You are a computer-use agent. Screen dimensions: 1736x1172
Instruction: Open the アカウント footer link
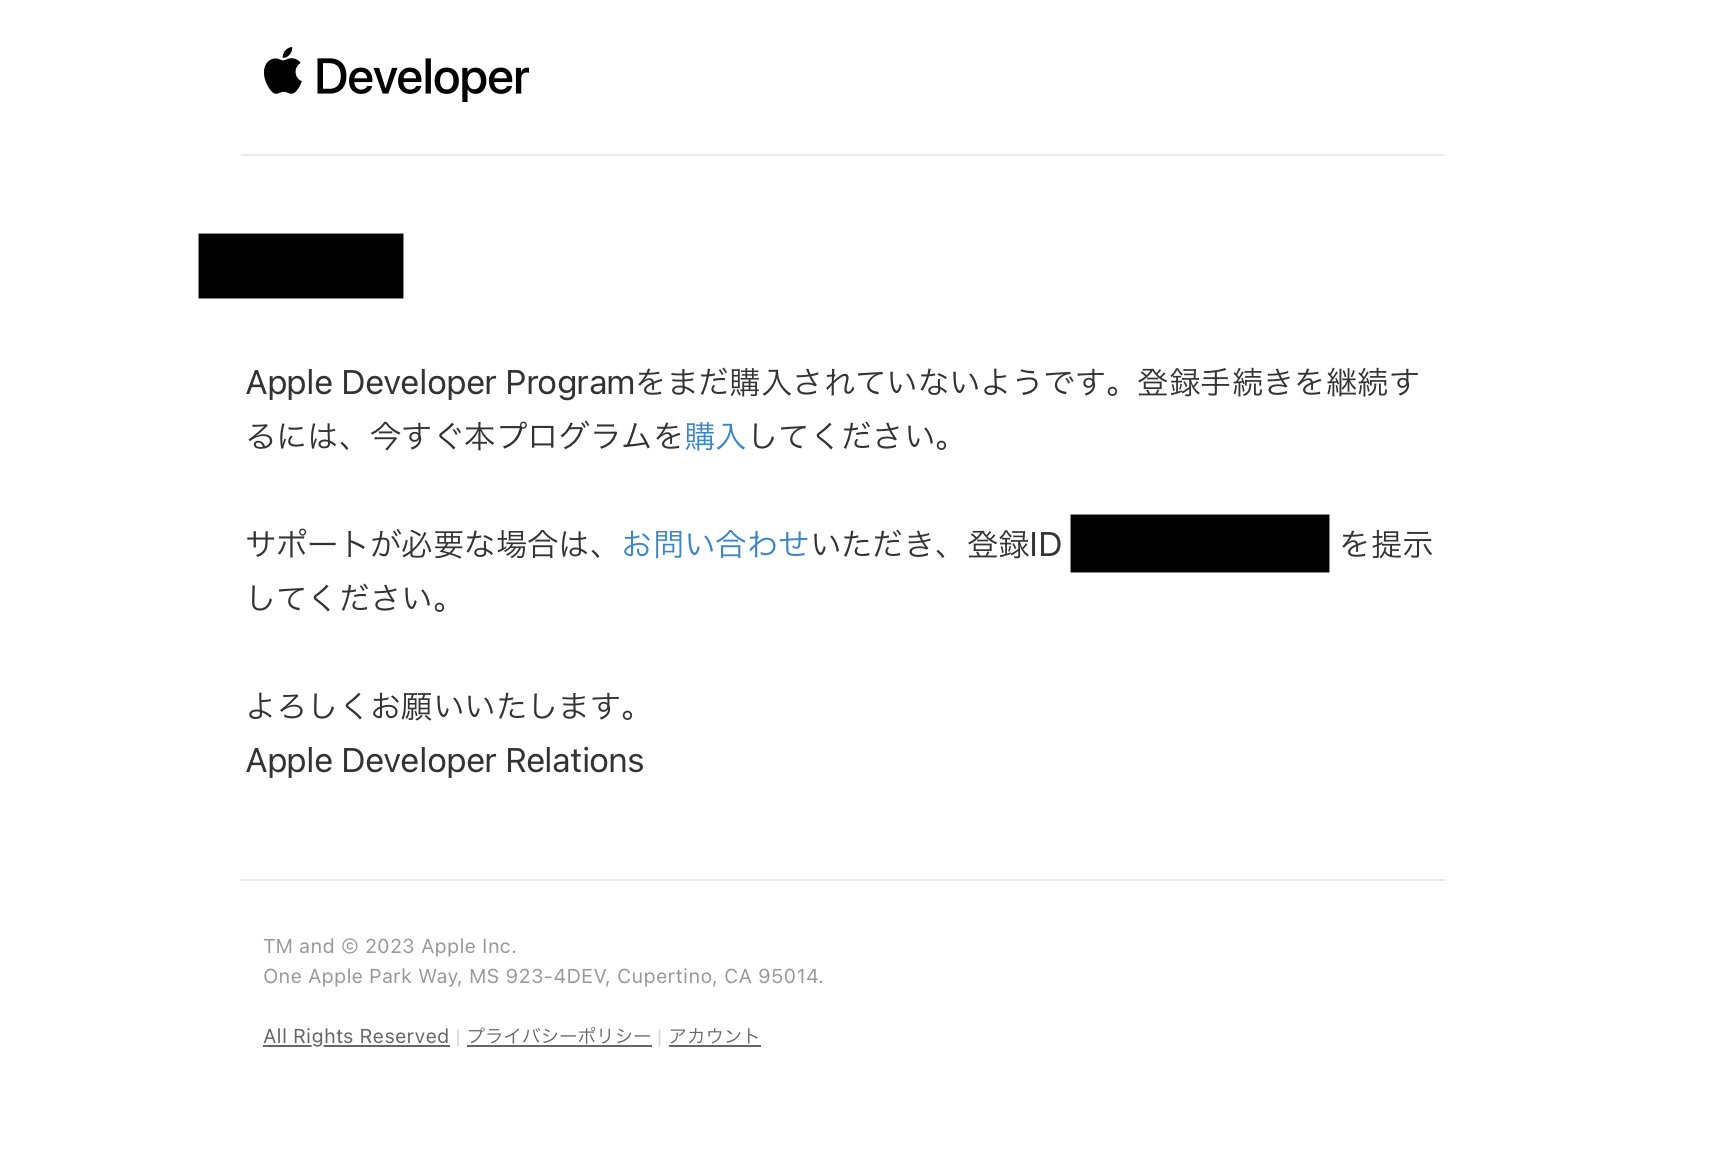coord(714,1036)
